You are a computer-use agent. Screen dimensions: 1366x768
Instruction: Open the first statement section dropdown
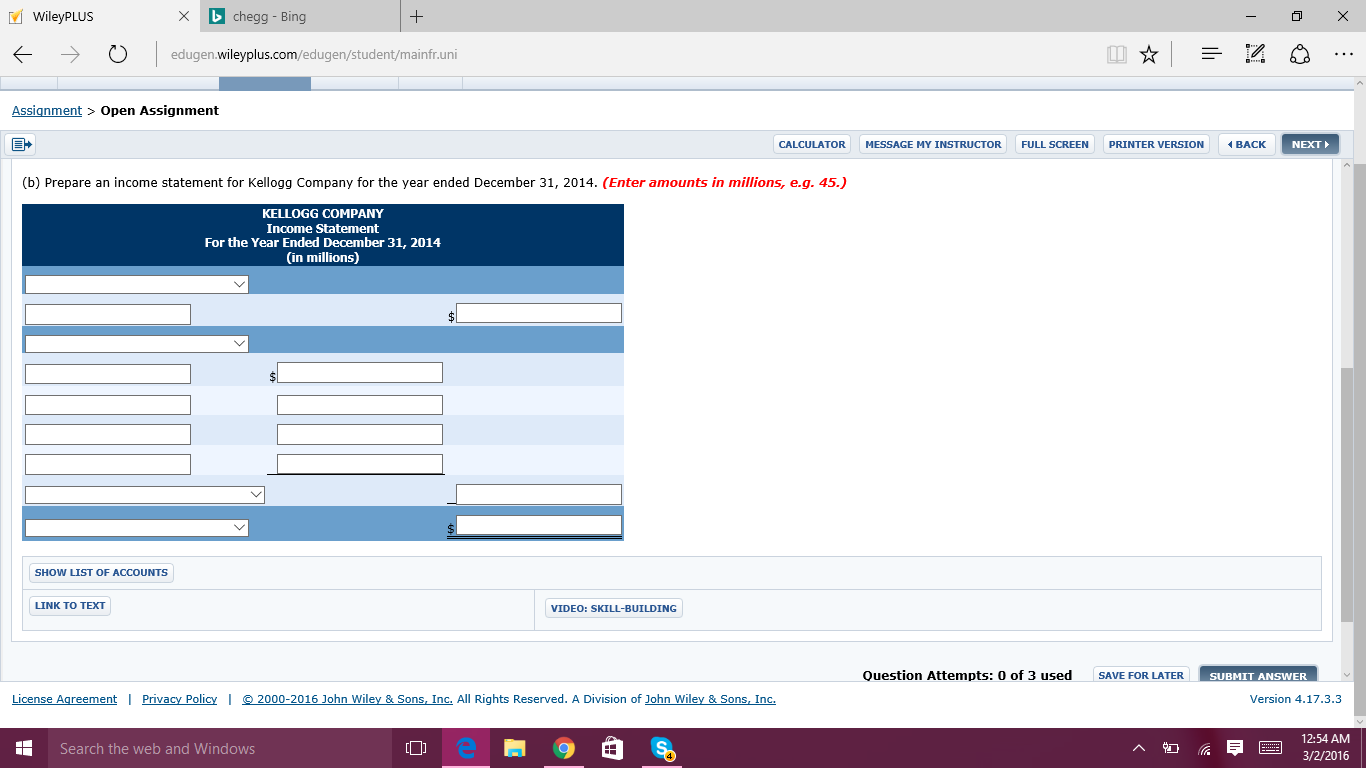pyautogui.click(x=137, y=285)
